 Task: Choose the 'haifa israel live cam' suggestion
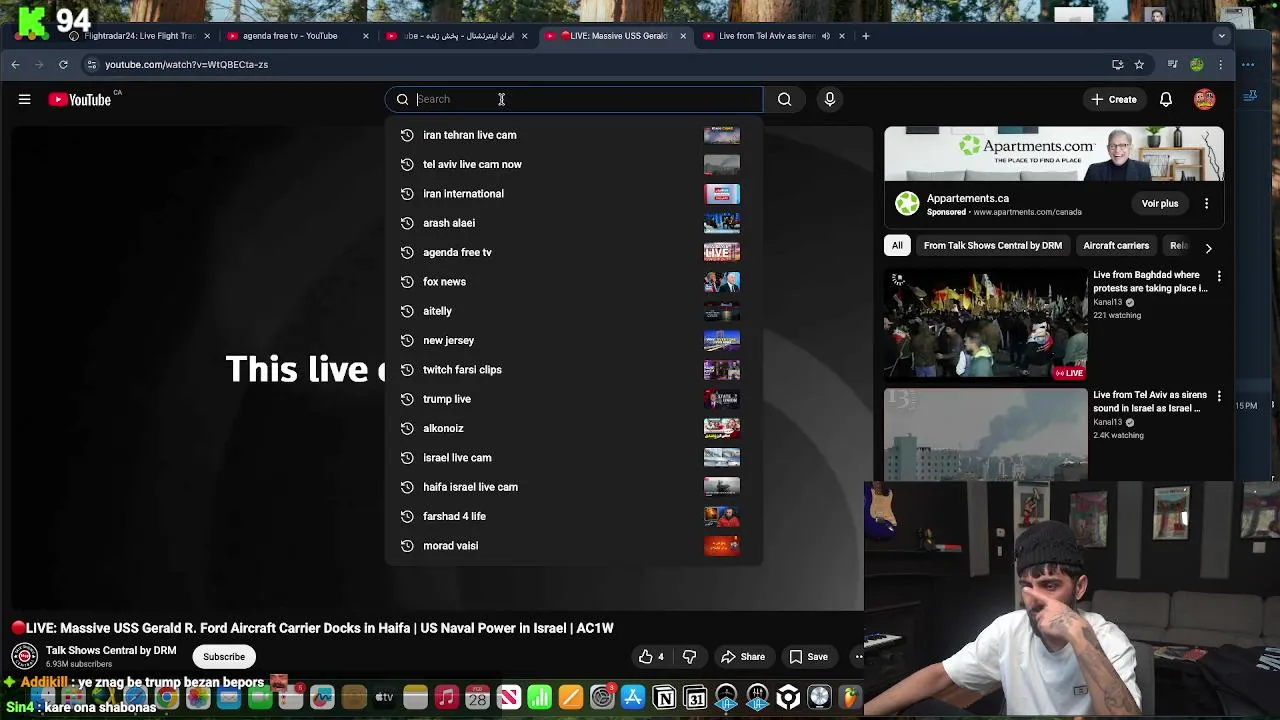(x=574, y=487)
